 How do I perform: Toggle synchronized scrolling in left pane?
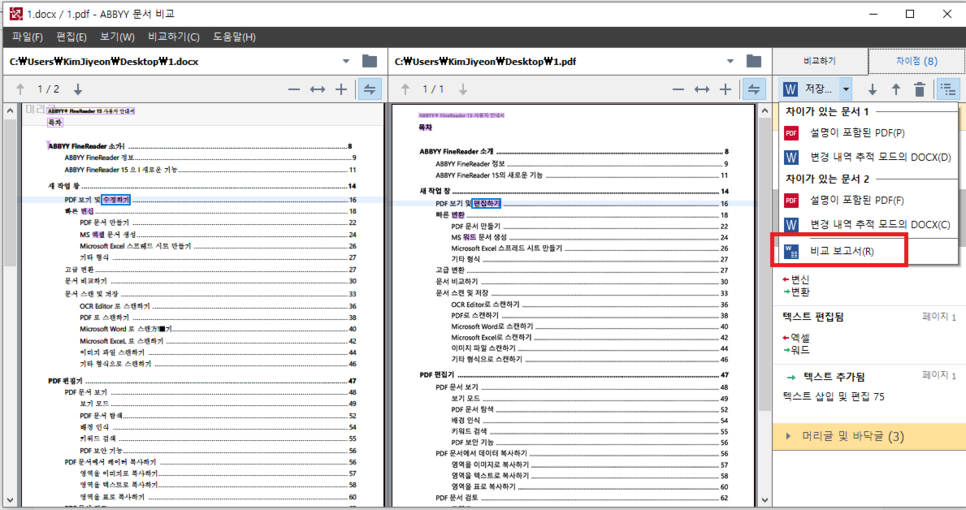pos(370,89)
